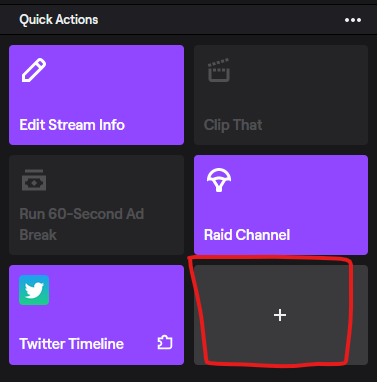Click the Twitter bird icon

34,290
